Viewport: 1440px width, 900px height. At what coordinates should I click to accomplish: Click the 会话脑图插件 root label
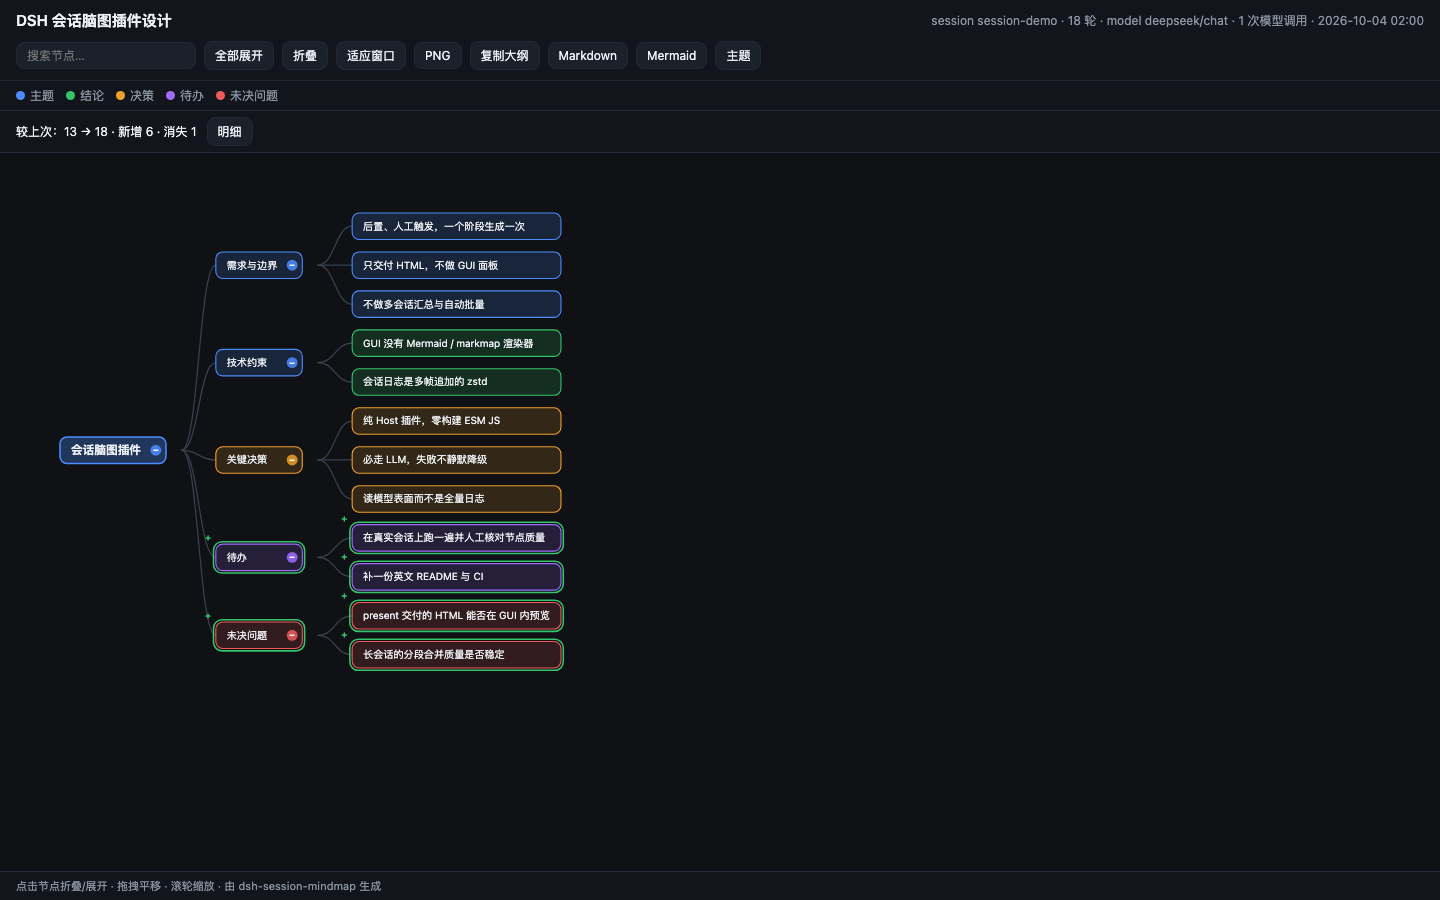click(106, 450)
